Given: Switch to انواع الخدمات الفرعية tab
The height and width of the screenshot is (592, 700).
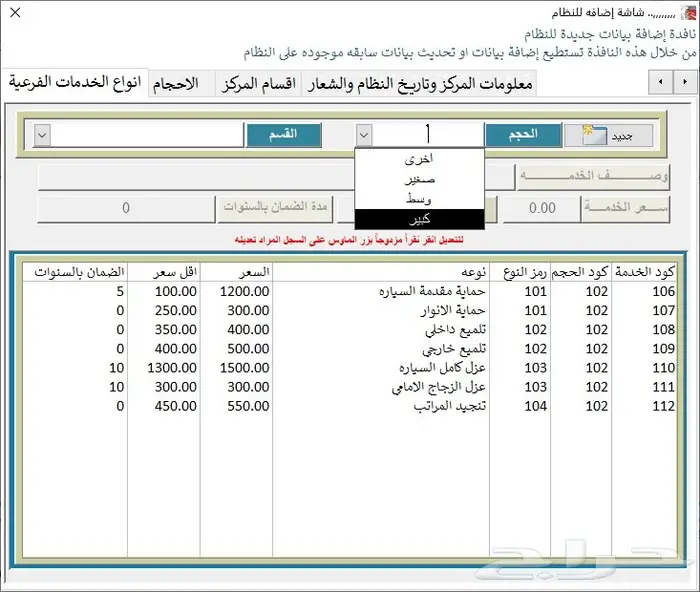Looking at the screenshot, I should click(x=75, y=83).
